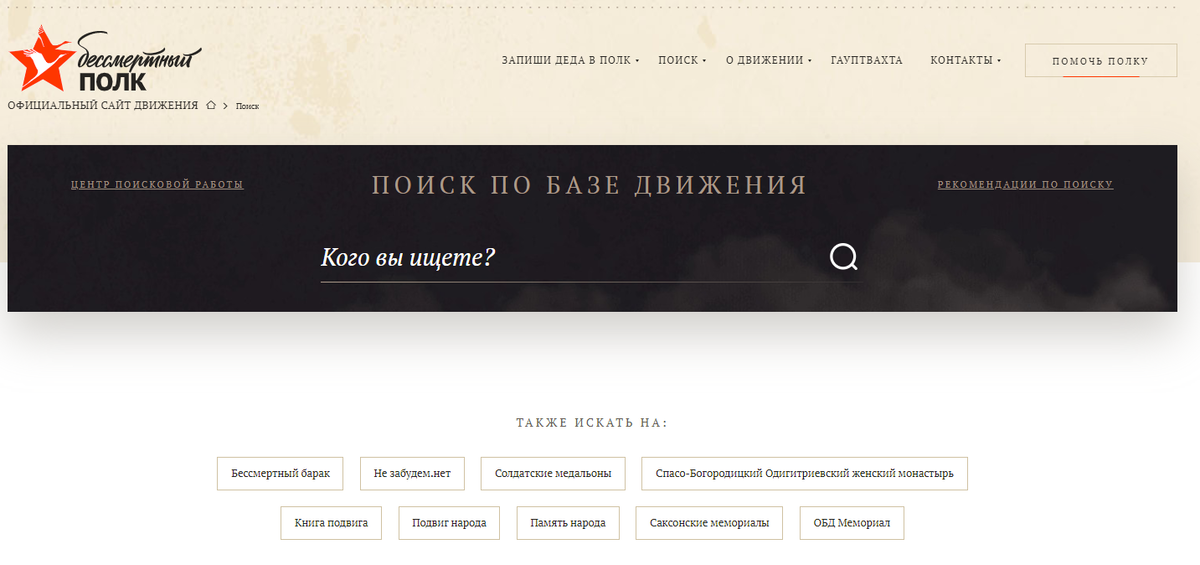Expand the КОНТАКТЫ menu

click(x=965, y=60)
